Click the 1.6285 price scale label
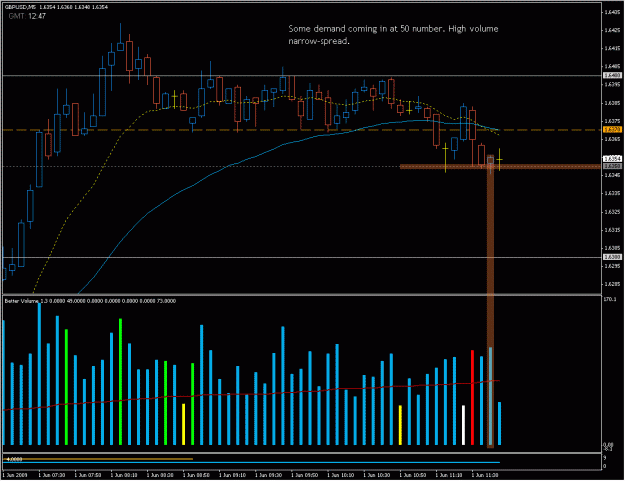 pos(612,284)
